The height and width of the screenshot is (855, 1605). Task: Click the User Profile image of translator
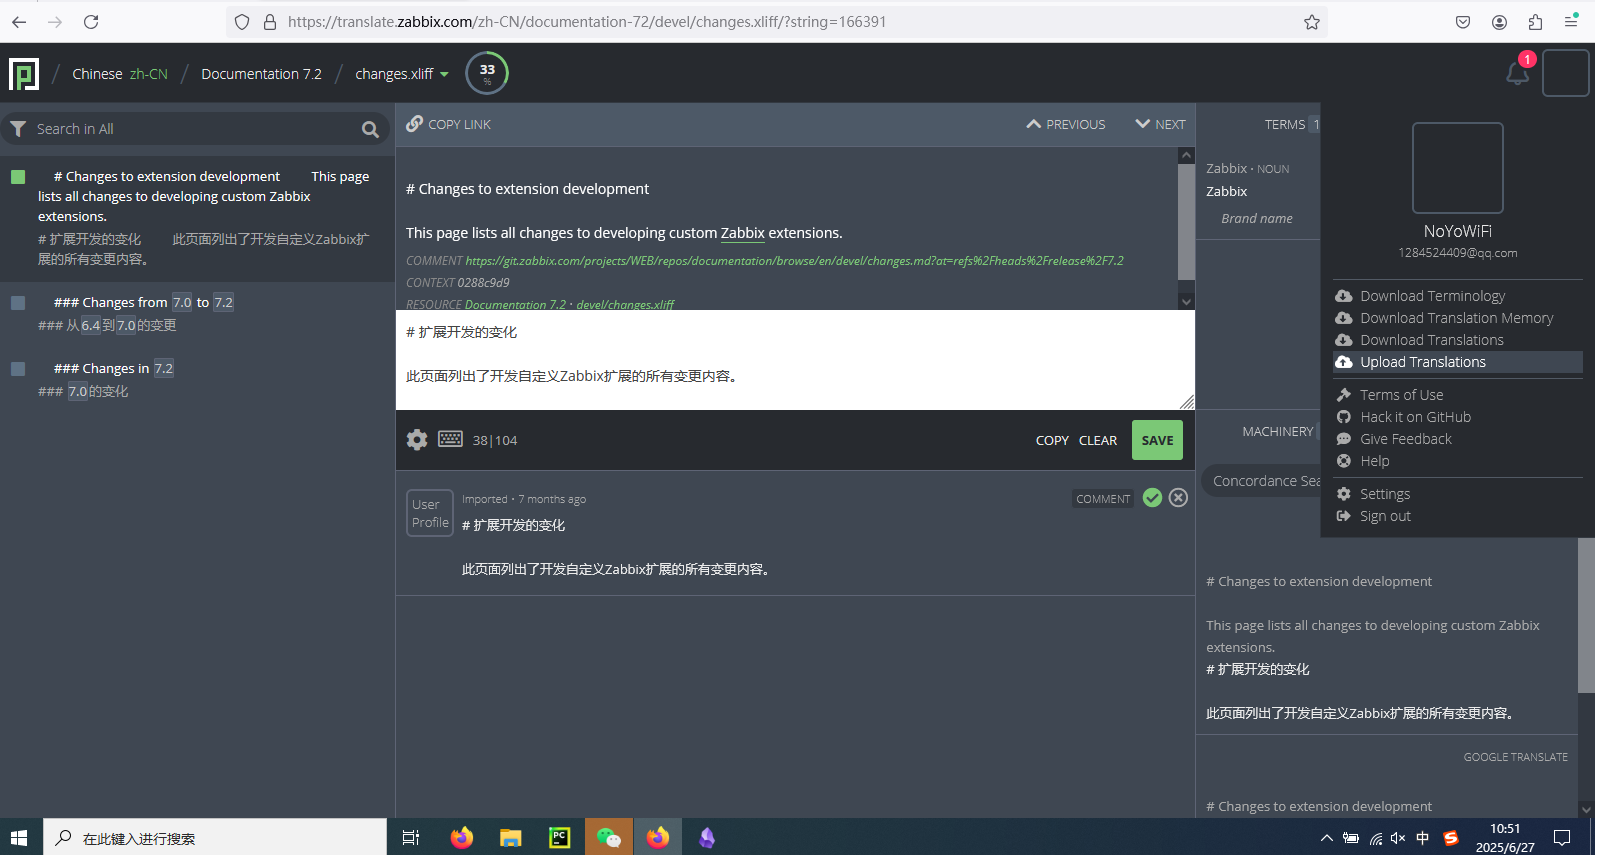[x=430, y=513]
